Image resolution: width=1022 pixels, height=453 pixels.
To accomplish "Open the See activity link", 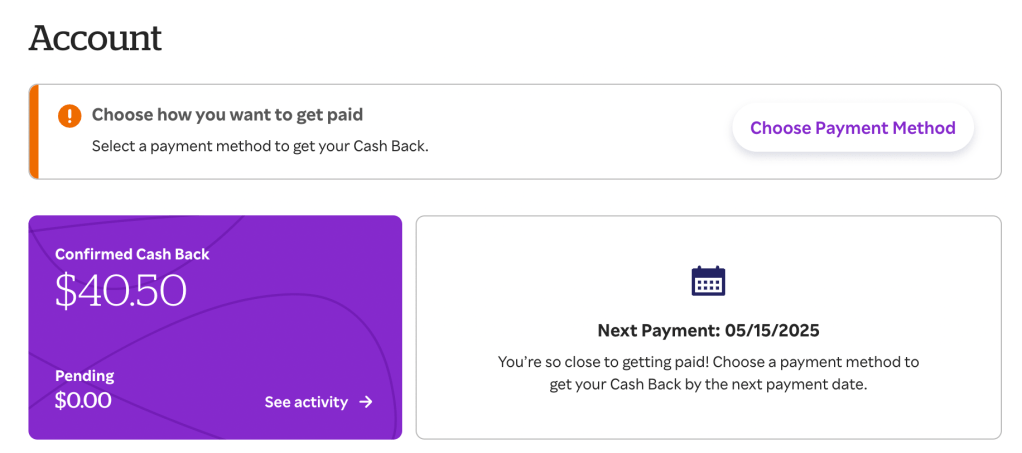I will coord(306,402).
